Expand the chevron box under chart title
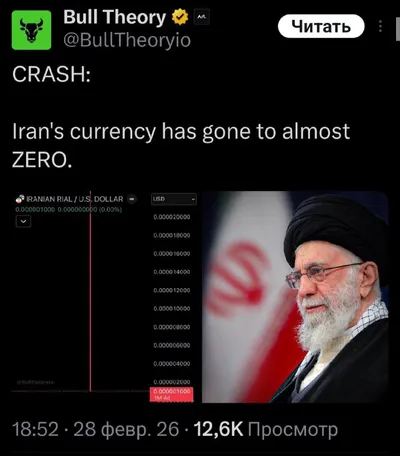Viewport: 400px width, 456px height. (23, 221)
